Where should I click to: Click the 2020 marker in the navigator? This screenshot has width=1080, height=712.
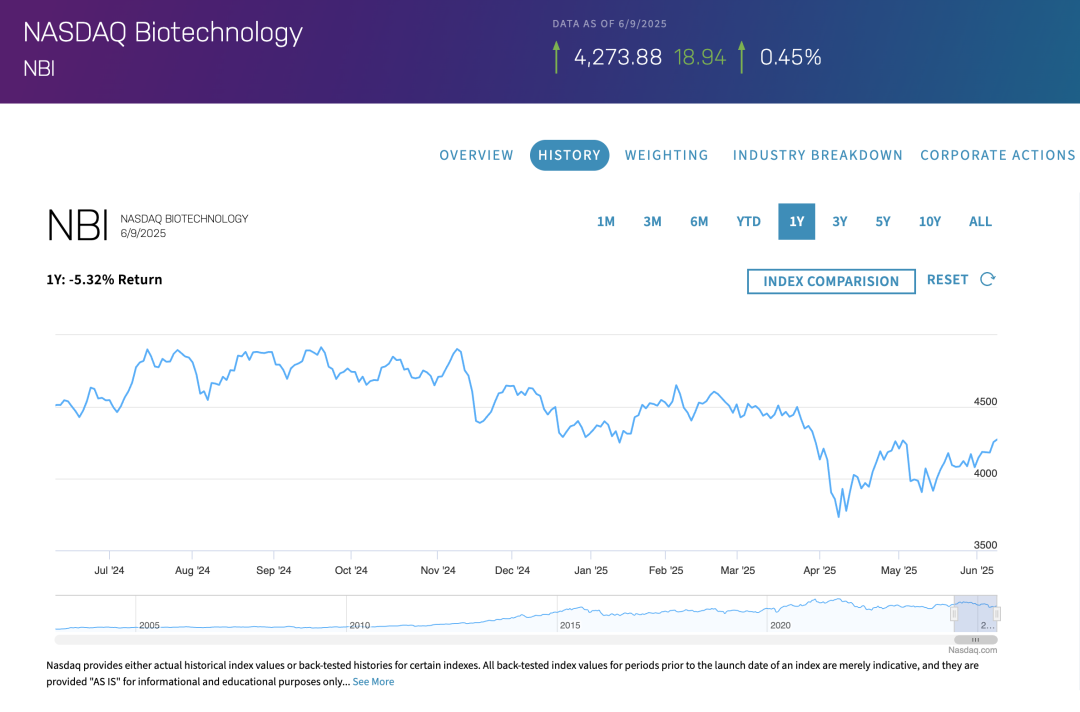tap(780, 625)
